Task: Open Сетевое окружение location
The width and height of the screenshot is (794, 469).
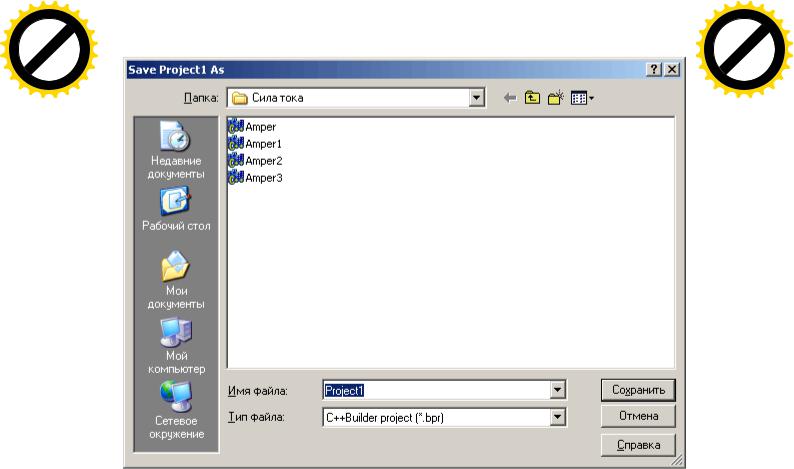Action: coord(176,410)
